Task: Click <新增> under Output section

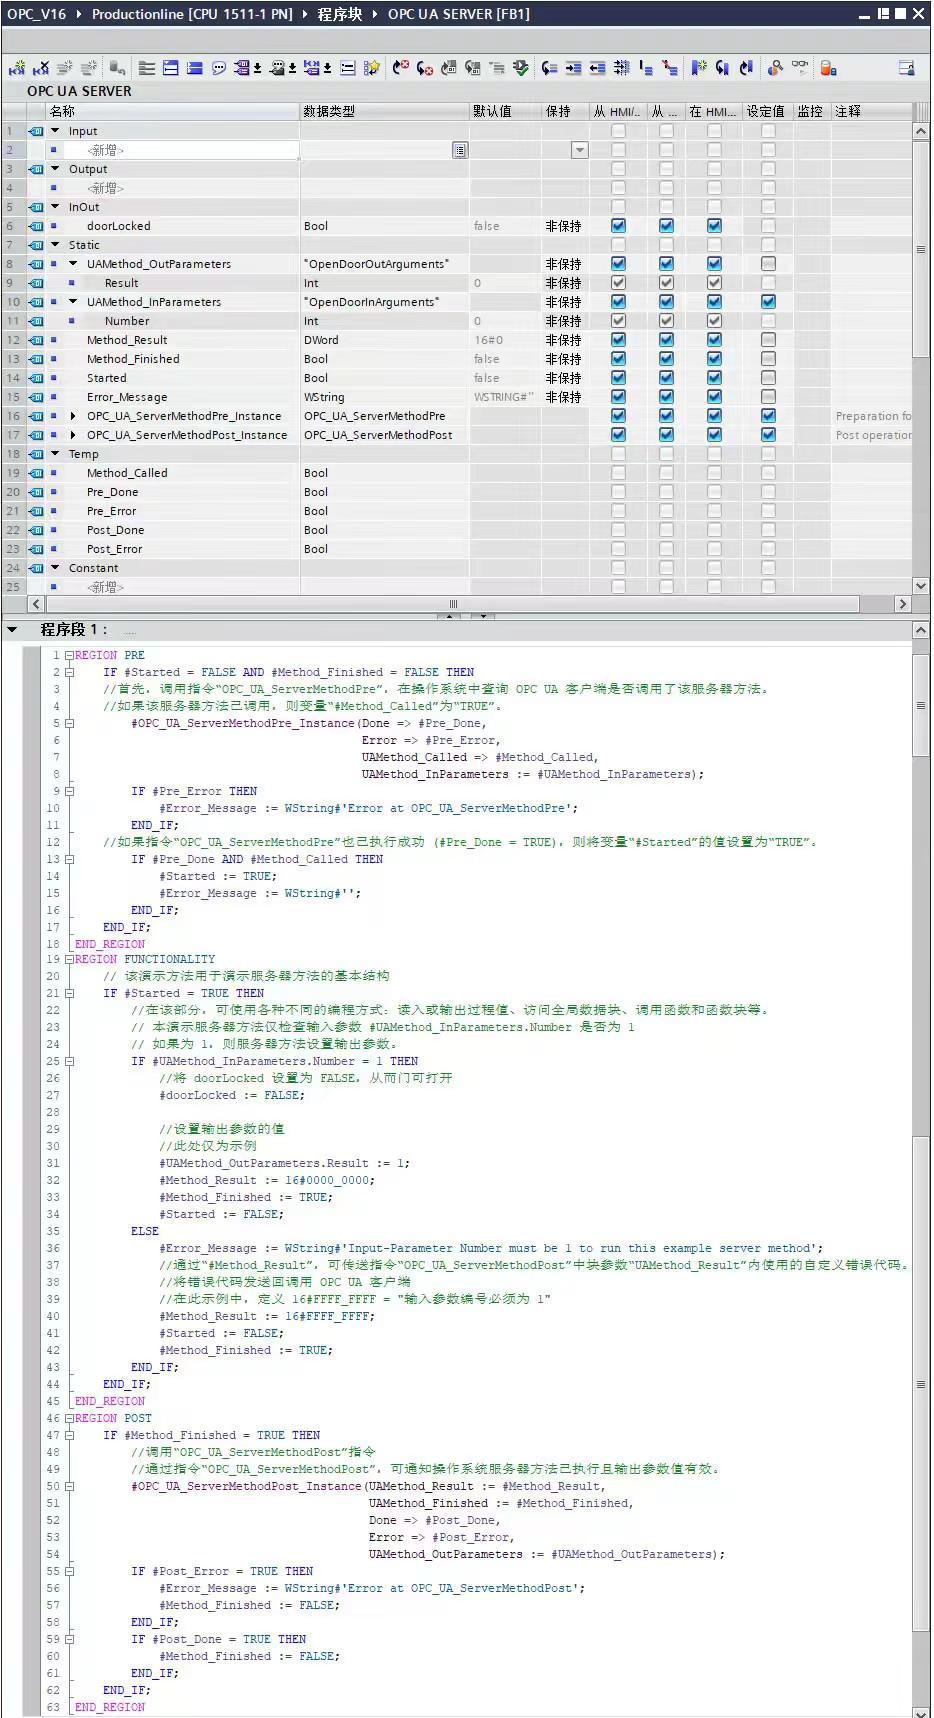Action: pos(105,188)
